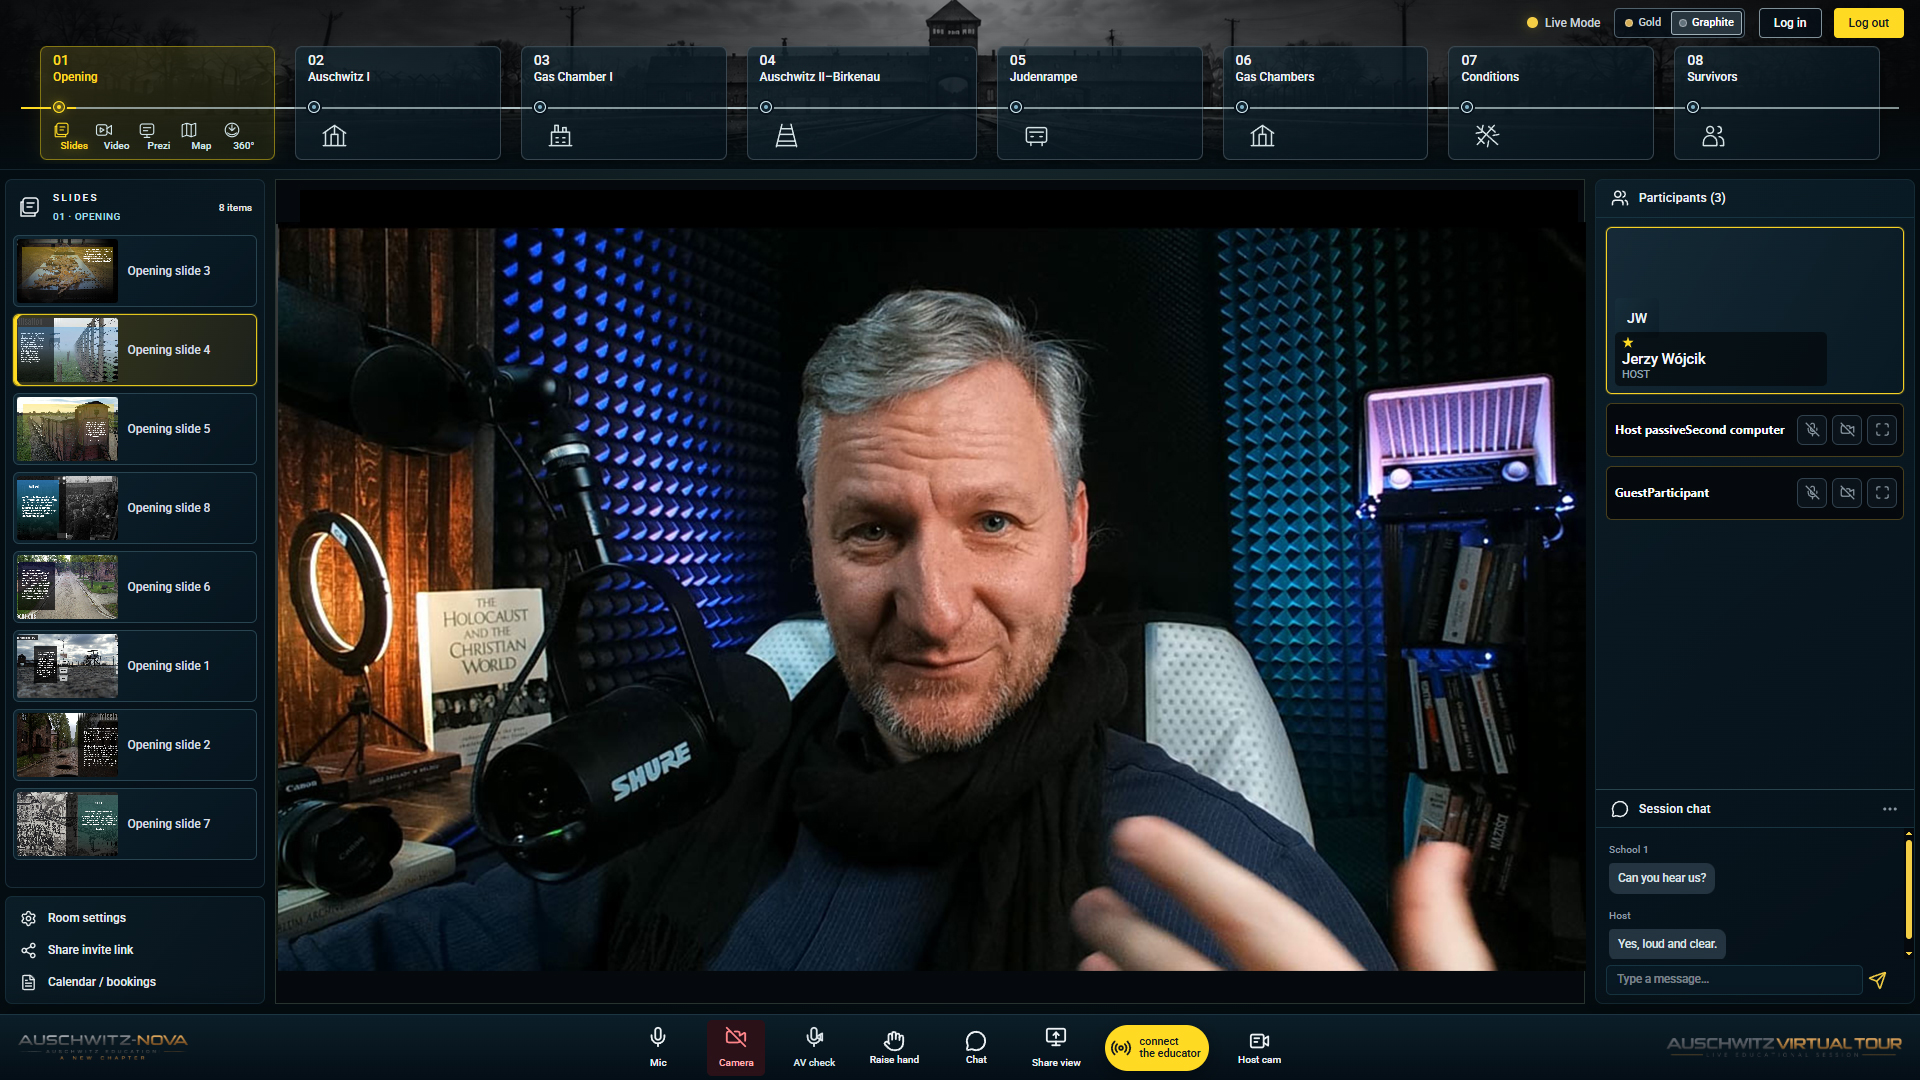Click the Log out button
This screenshot has height=1080, width=1920.
[1868, 23]
